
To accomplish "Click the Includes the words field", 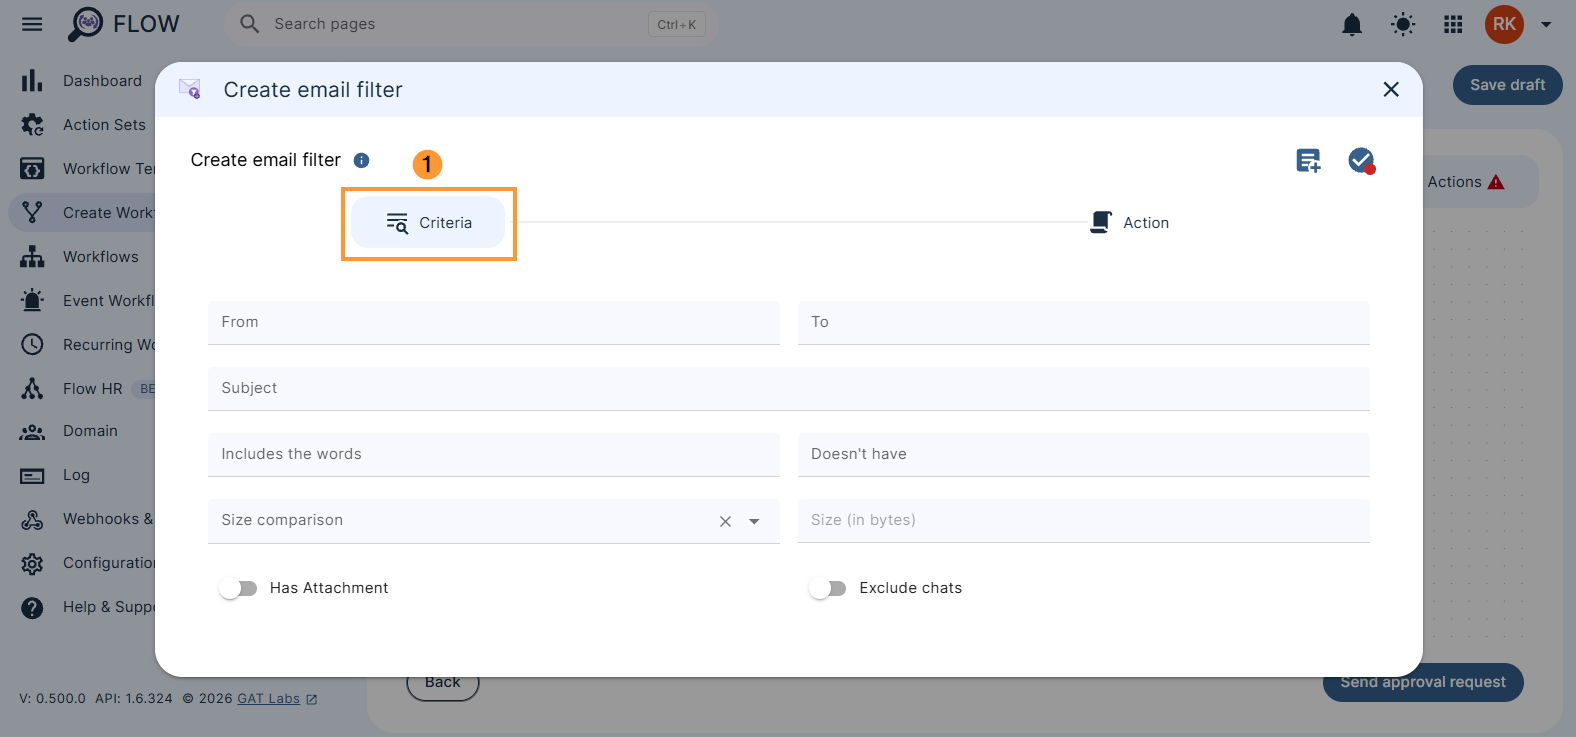I will 494,455.
